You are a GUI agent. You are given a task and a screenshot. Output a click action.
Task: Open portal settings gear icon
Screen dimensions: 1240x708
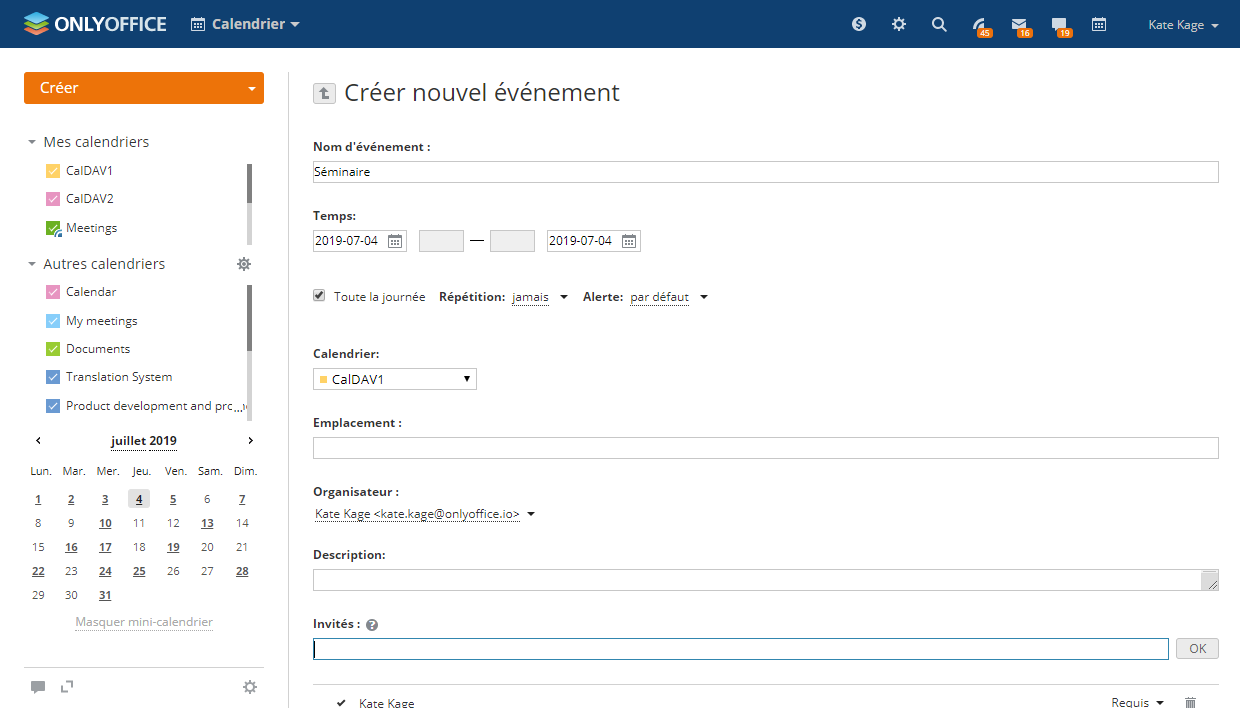point(899,25)
